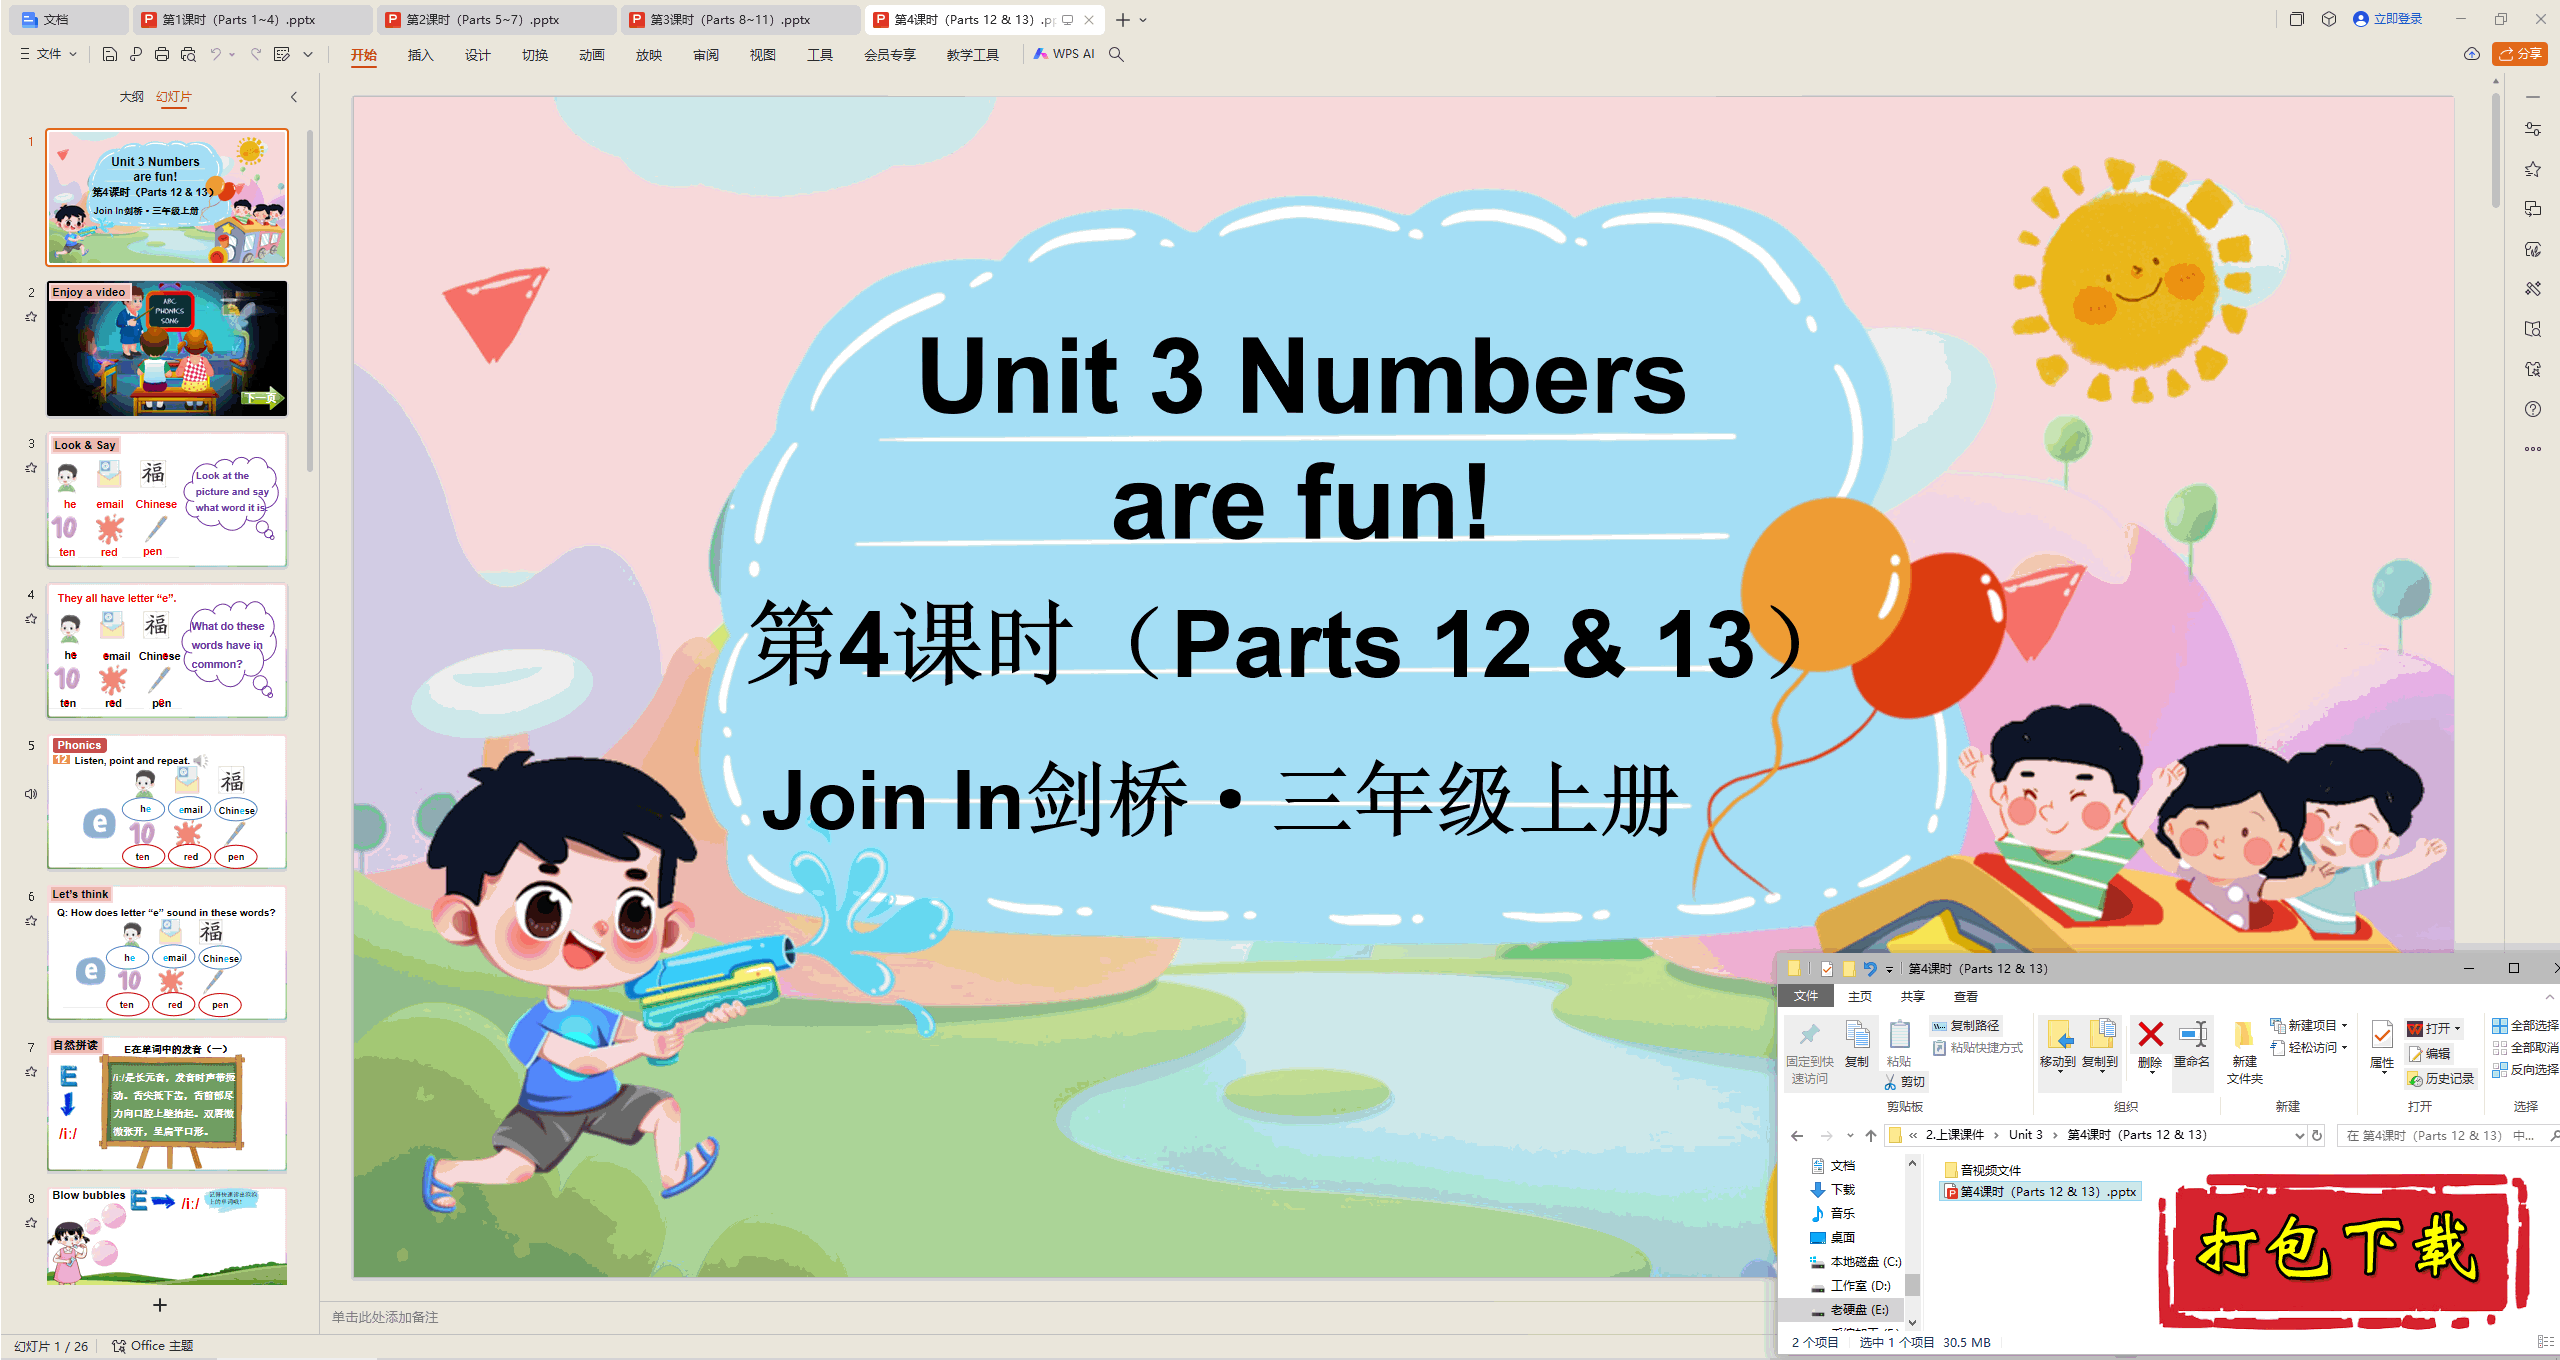Viewport: 2560px width, 1360px height.
Task: Click Pin to Quick Access in Explorer
Action: [x=1810, y=1053]
